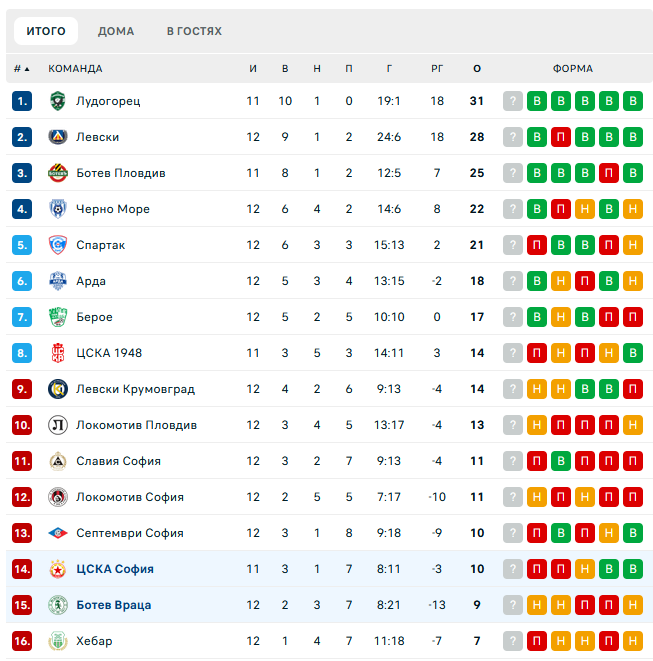The width and height of the screenshot is (653, 661).
Task: Open the Лудогорец team link
Action: point(108,101)
